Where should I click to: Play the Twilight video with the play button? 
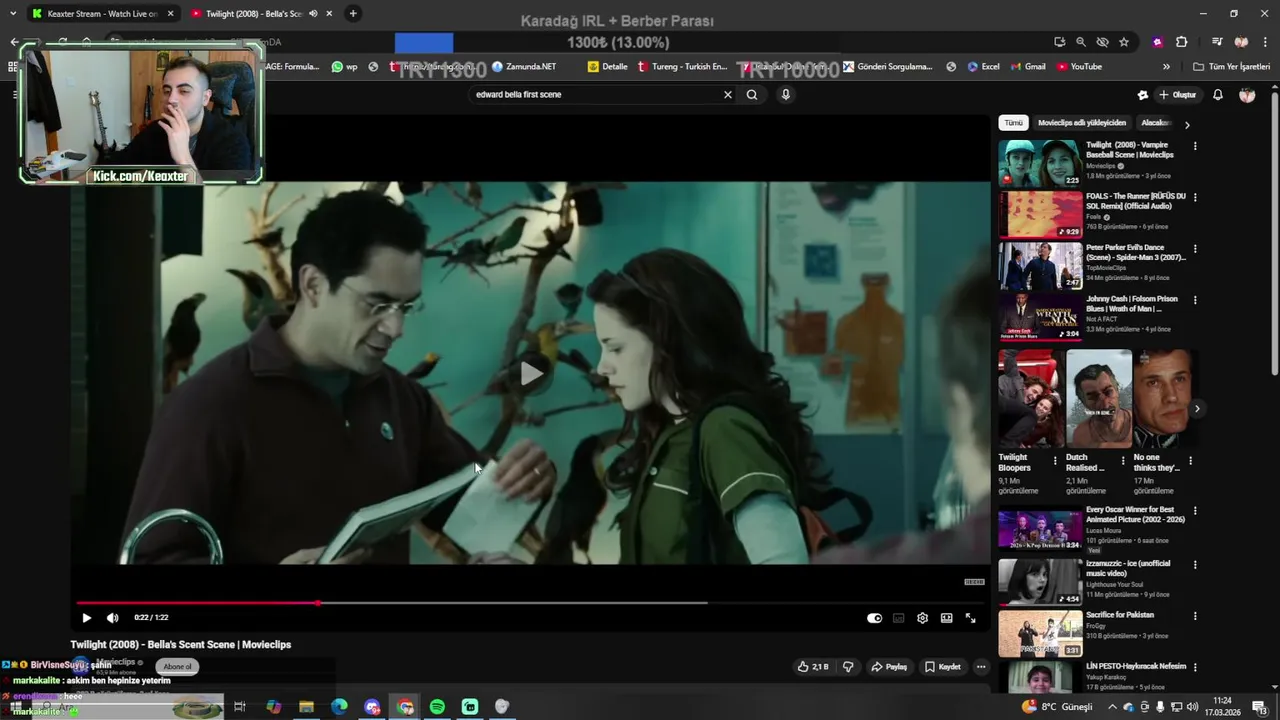click(86, 618)
